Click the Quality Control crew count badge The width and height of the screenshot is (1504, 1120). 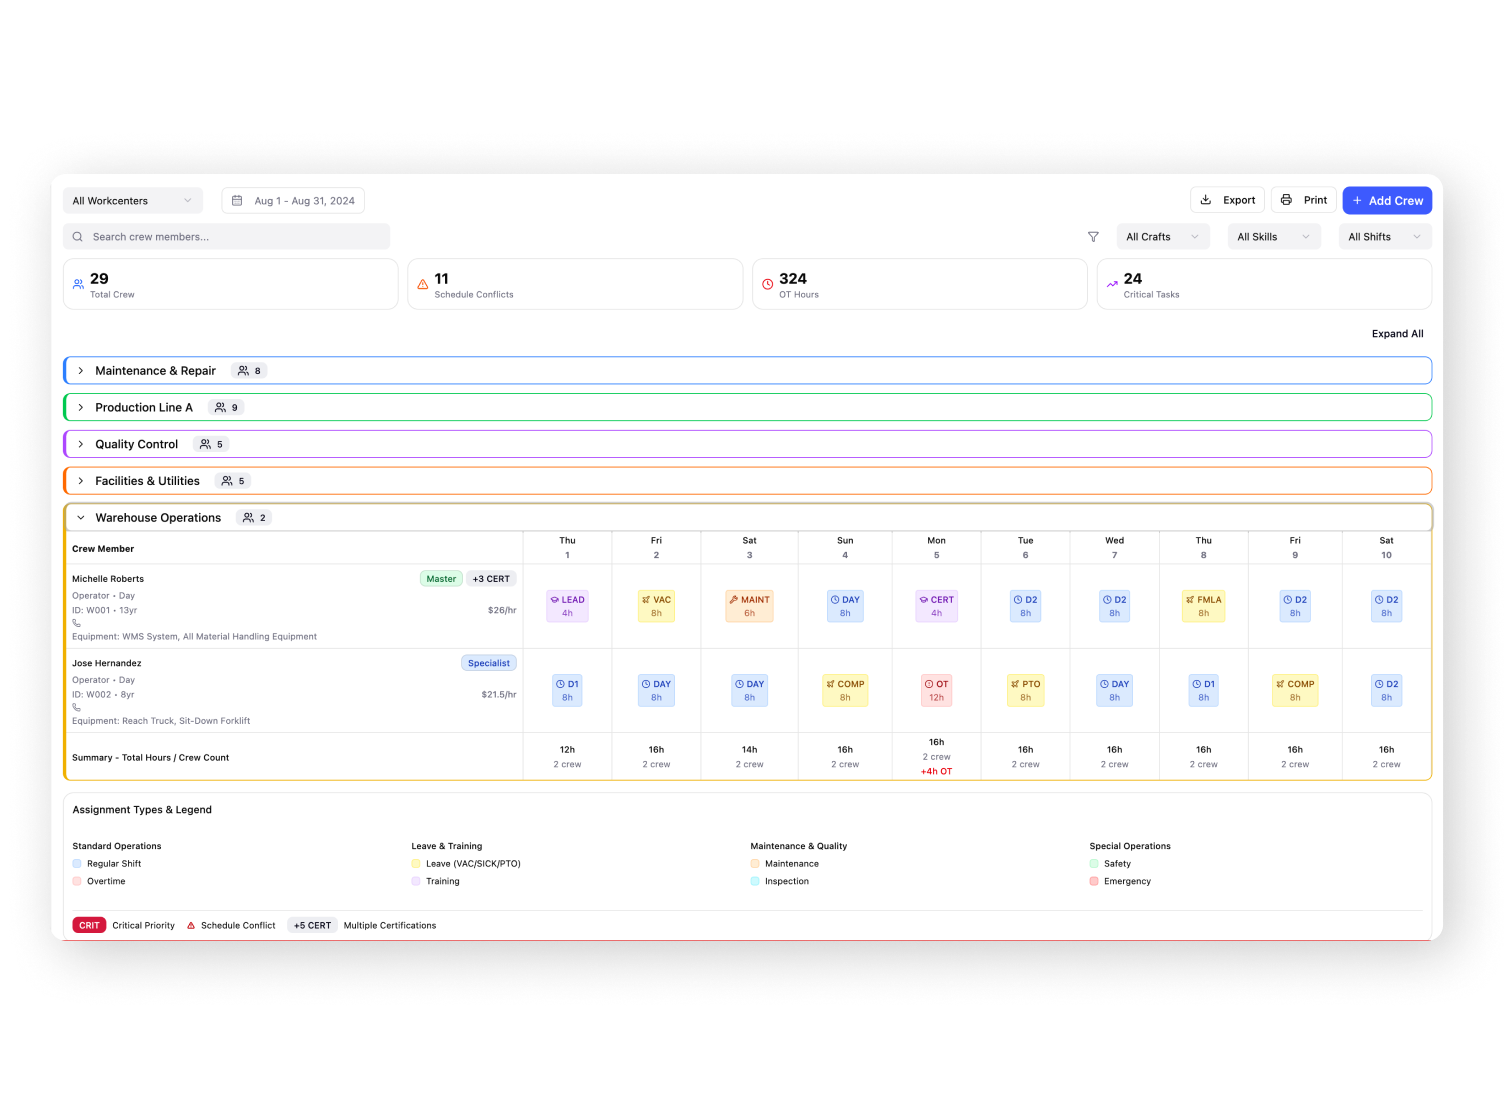(211, 444)
